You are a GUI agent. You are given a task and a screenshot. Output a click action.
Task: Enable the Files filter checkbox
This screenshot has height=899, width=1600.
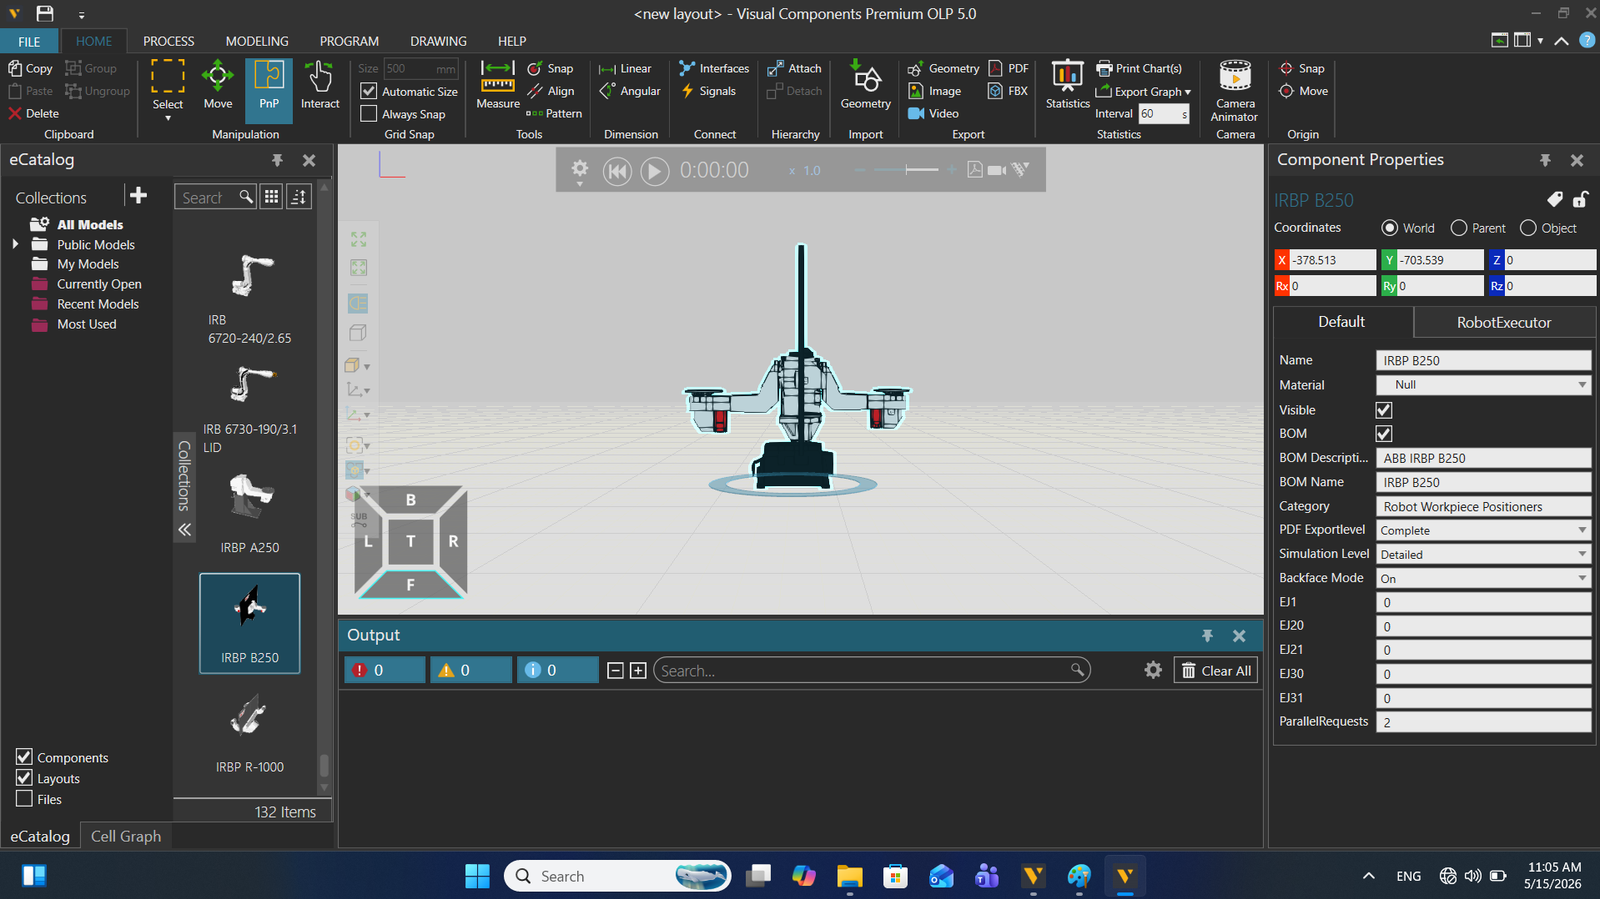coord(24,799)
